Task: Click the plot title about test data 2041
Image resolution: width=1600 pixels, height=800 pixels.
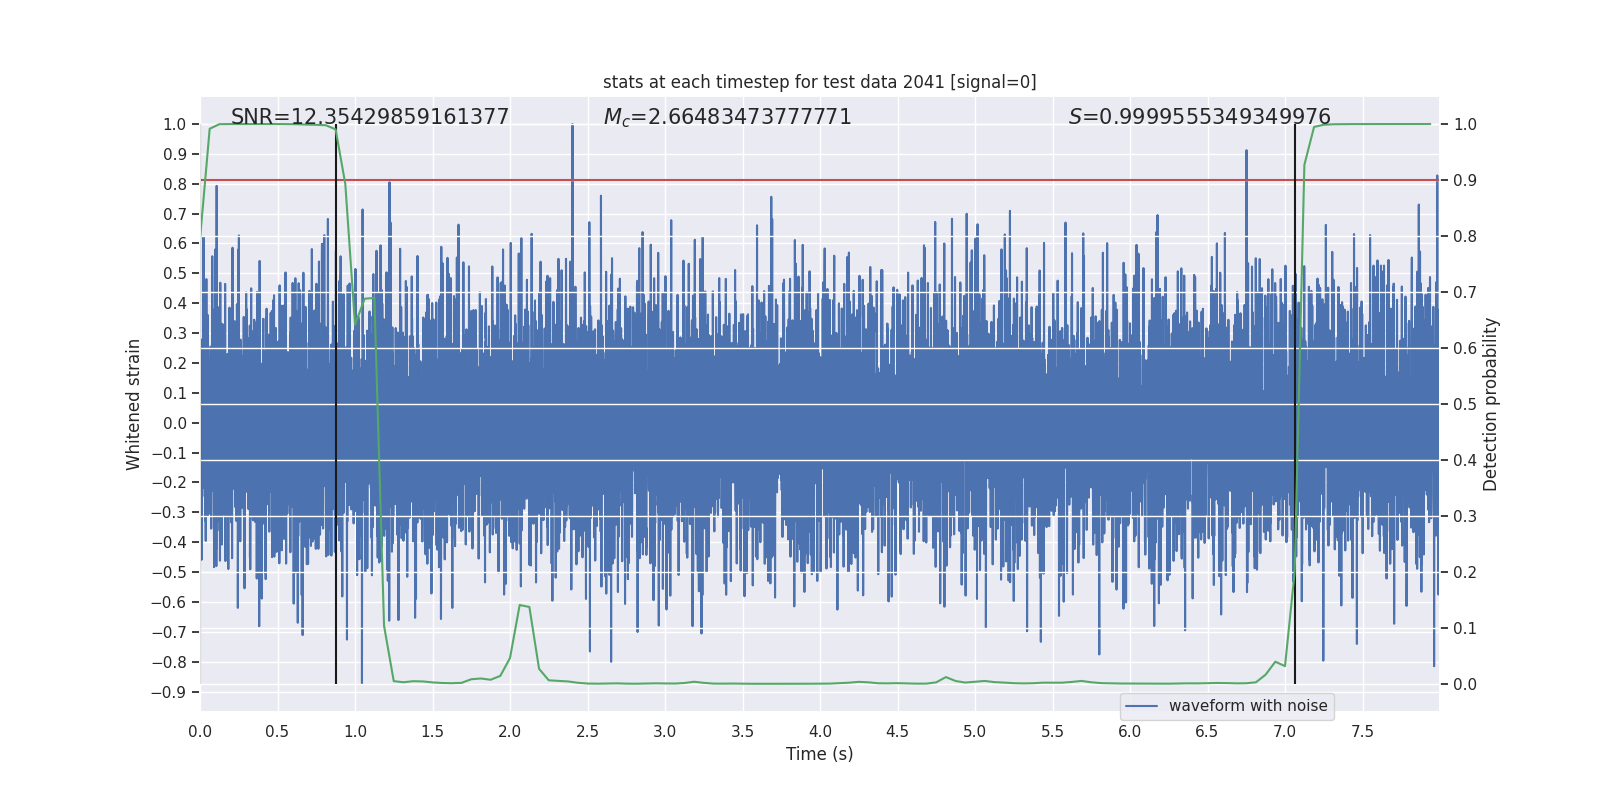Action: coord(819,82)
